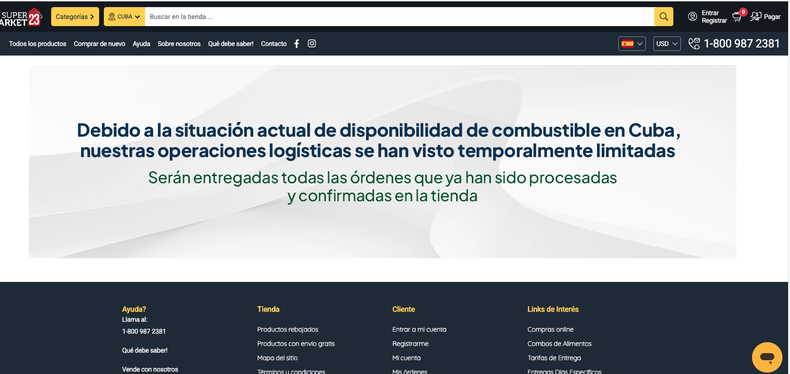Open Qué debe saber! in navigation bar
Viewport: 790px width, 374px height.
coord(231,44)
